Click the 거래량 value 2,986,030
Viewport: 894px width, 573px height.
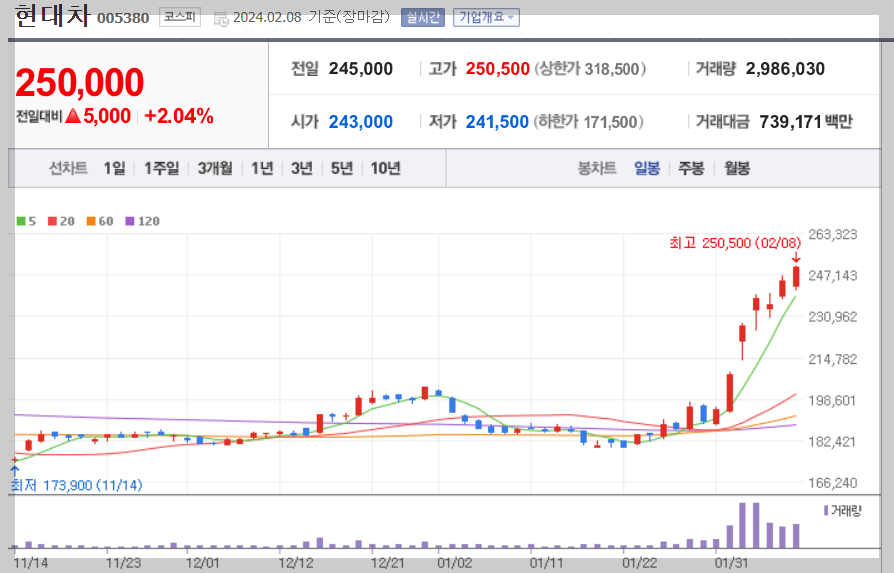tap(785, 69)
